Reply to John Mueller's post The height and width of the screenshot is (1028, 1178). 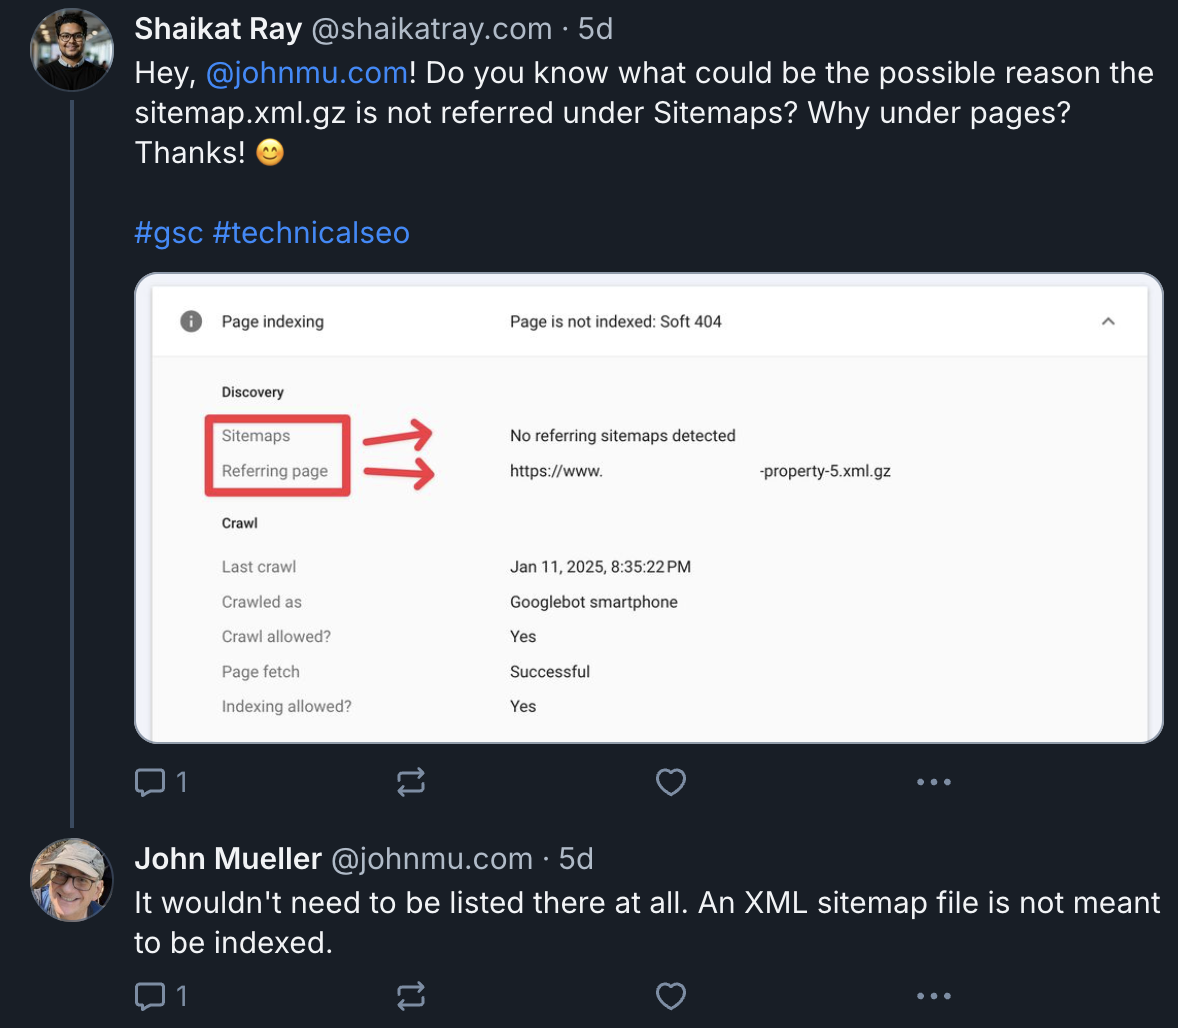click(150, 996)
